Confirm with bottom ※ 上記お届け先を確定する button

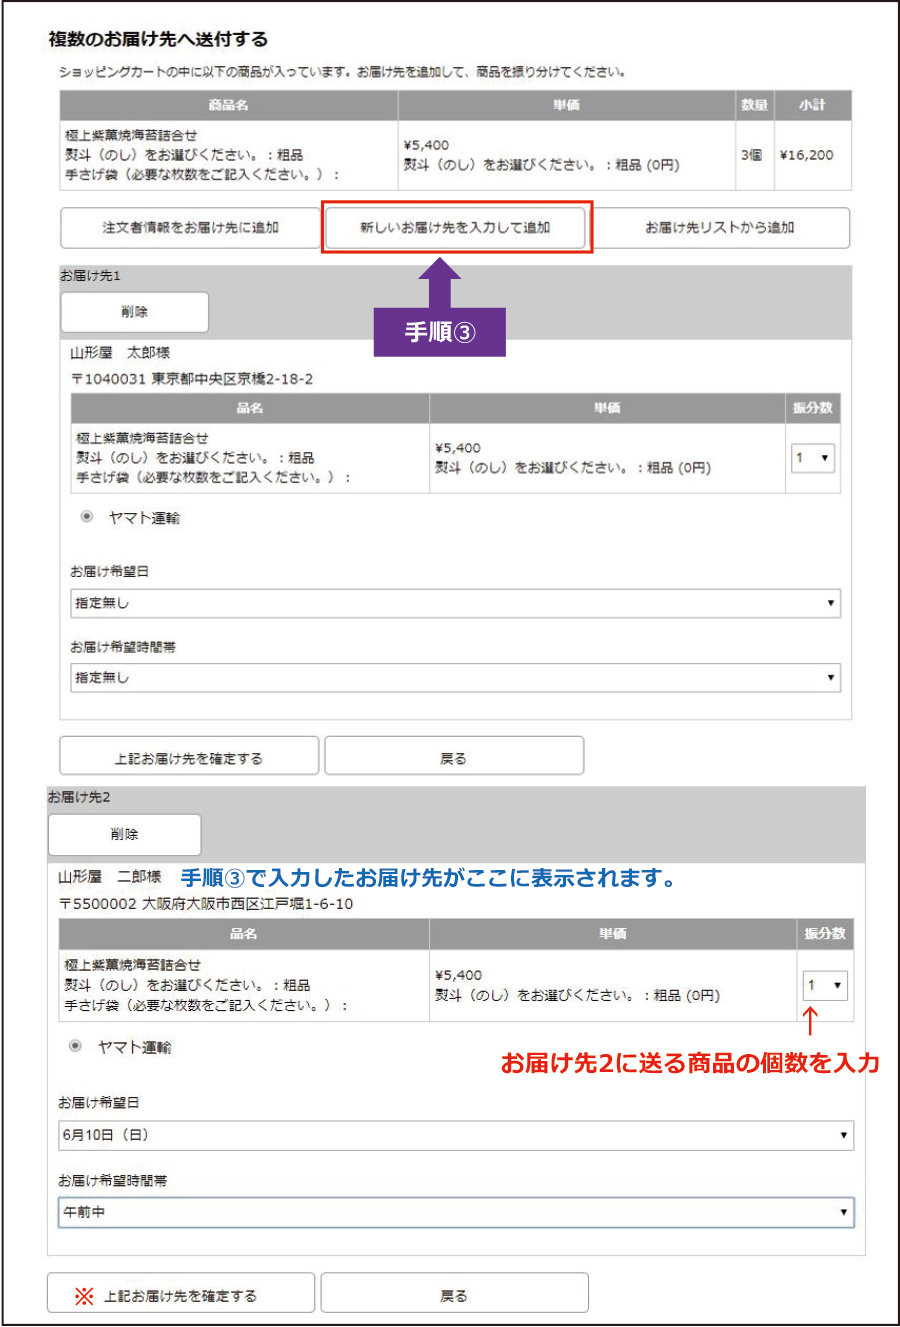tap(181, 1294)
